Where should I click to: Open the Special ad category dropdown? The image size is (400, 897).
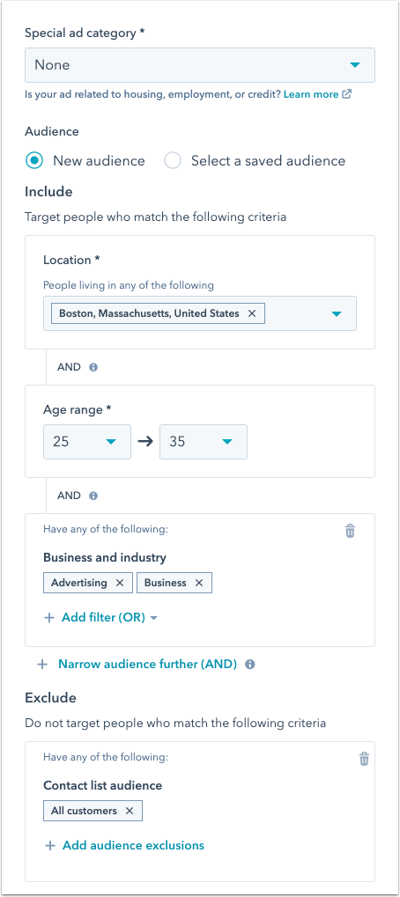tap(200, 65)
